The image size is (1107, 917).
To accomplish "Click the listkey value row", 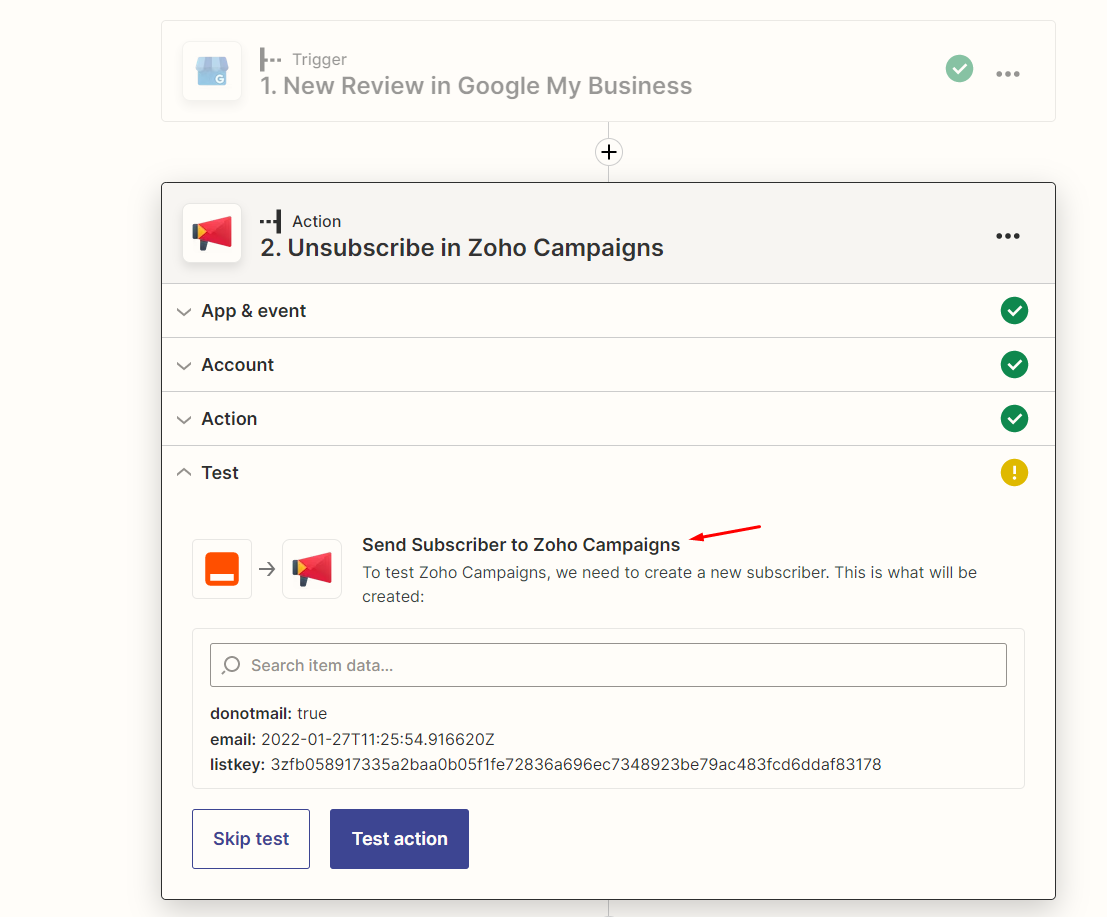I will pos(546,765).
